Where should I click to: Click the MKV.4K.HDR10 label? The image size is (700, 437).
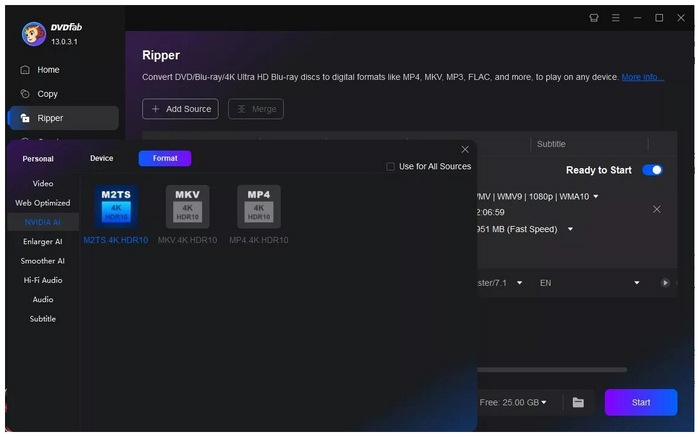(188, 240)
